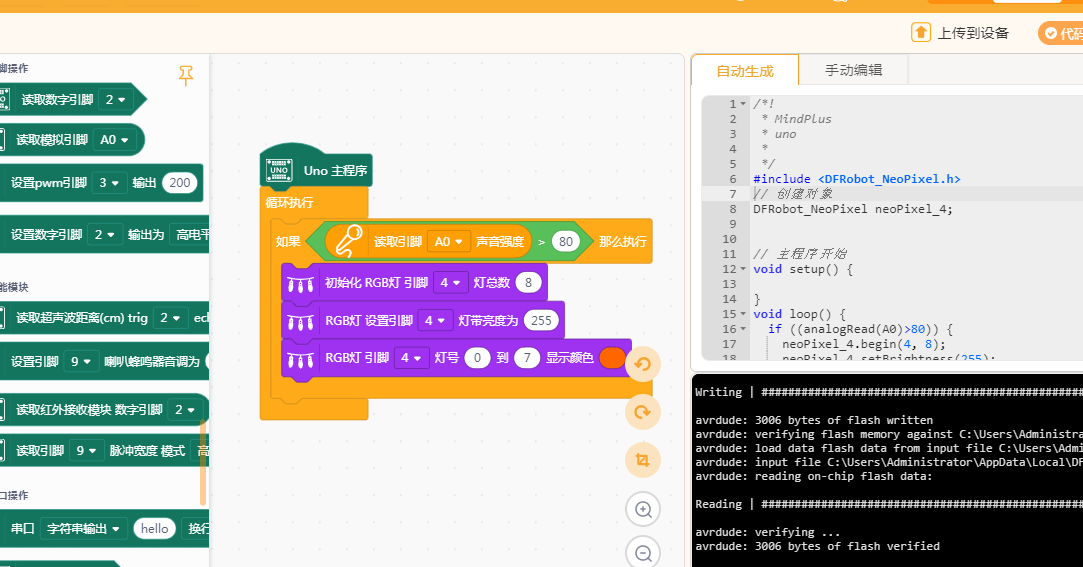Click the undo button on the canvas
The width and height of the screenshot is (1083, 567).
[x=642, y=364]
